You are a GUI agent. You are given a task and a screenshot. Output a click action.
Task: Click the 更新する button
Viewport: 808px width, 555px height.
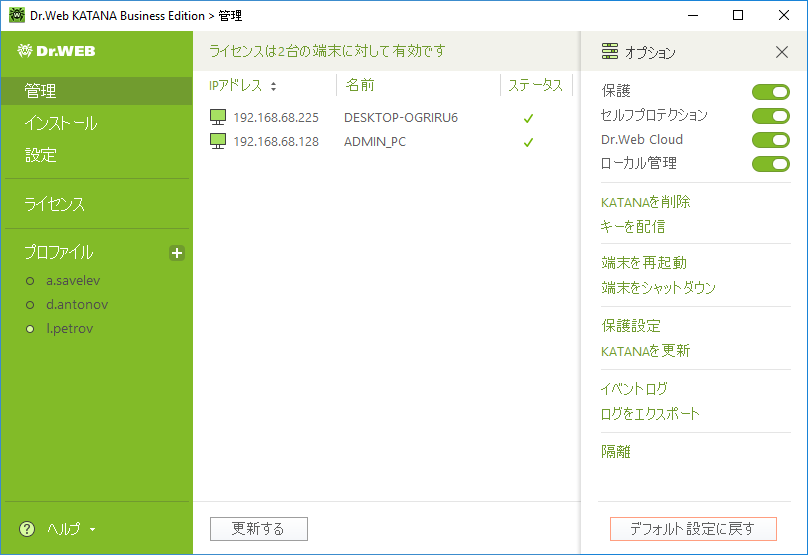pyautogui.click(x=259, y=529)
